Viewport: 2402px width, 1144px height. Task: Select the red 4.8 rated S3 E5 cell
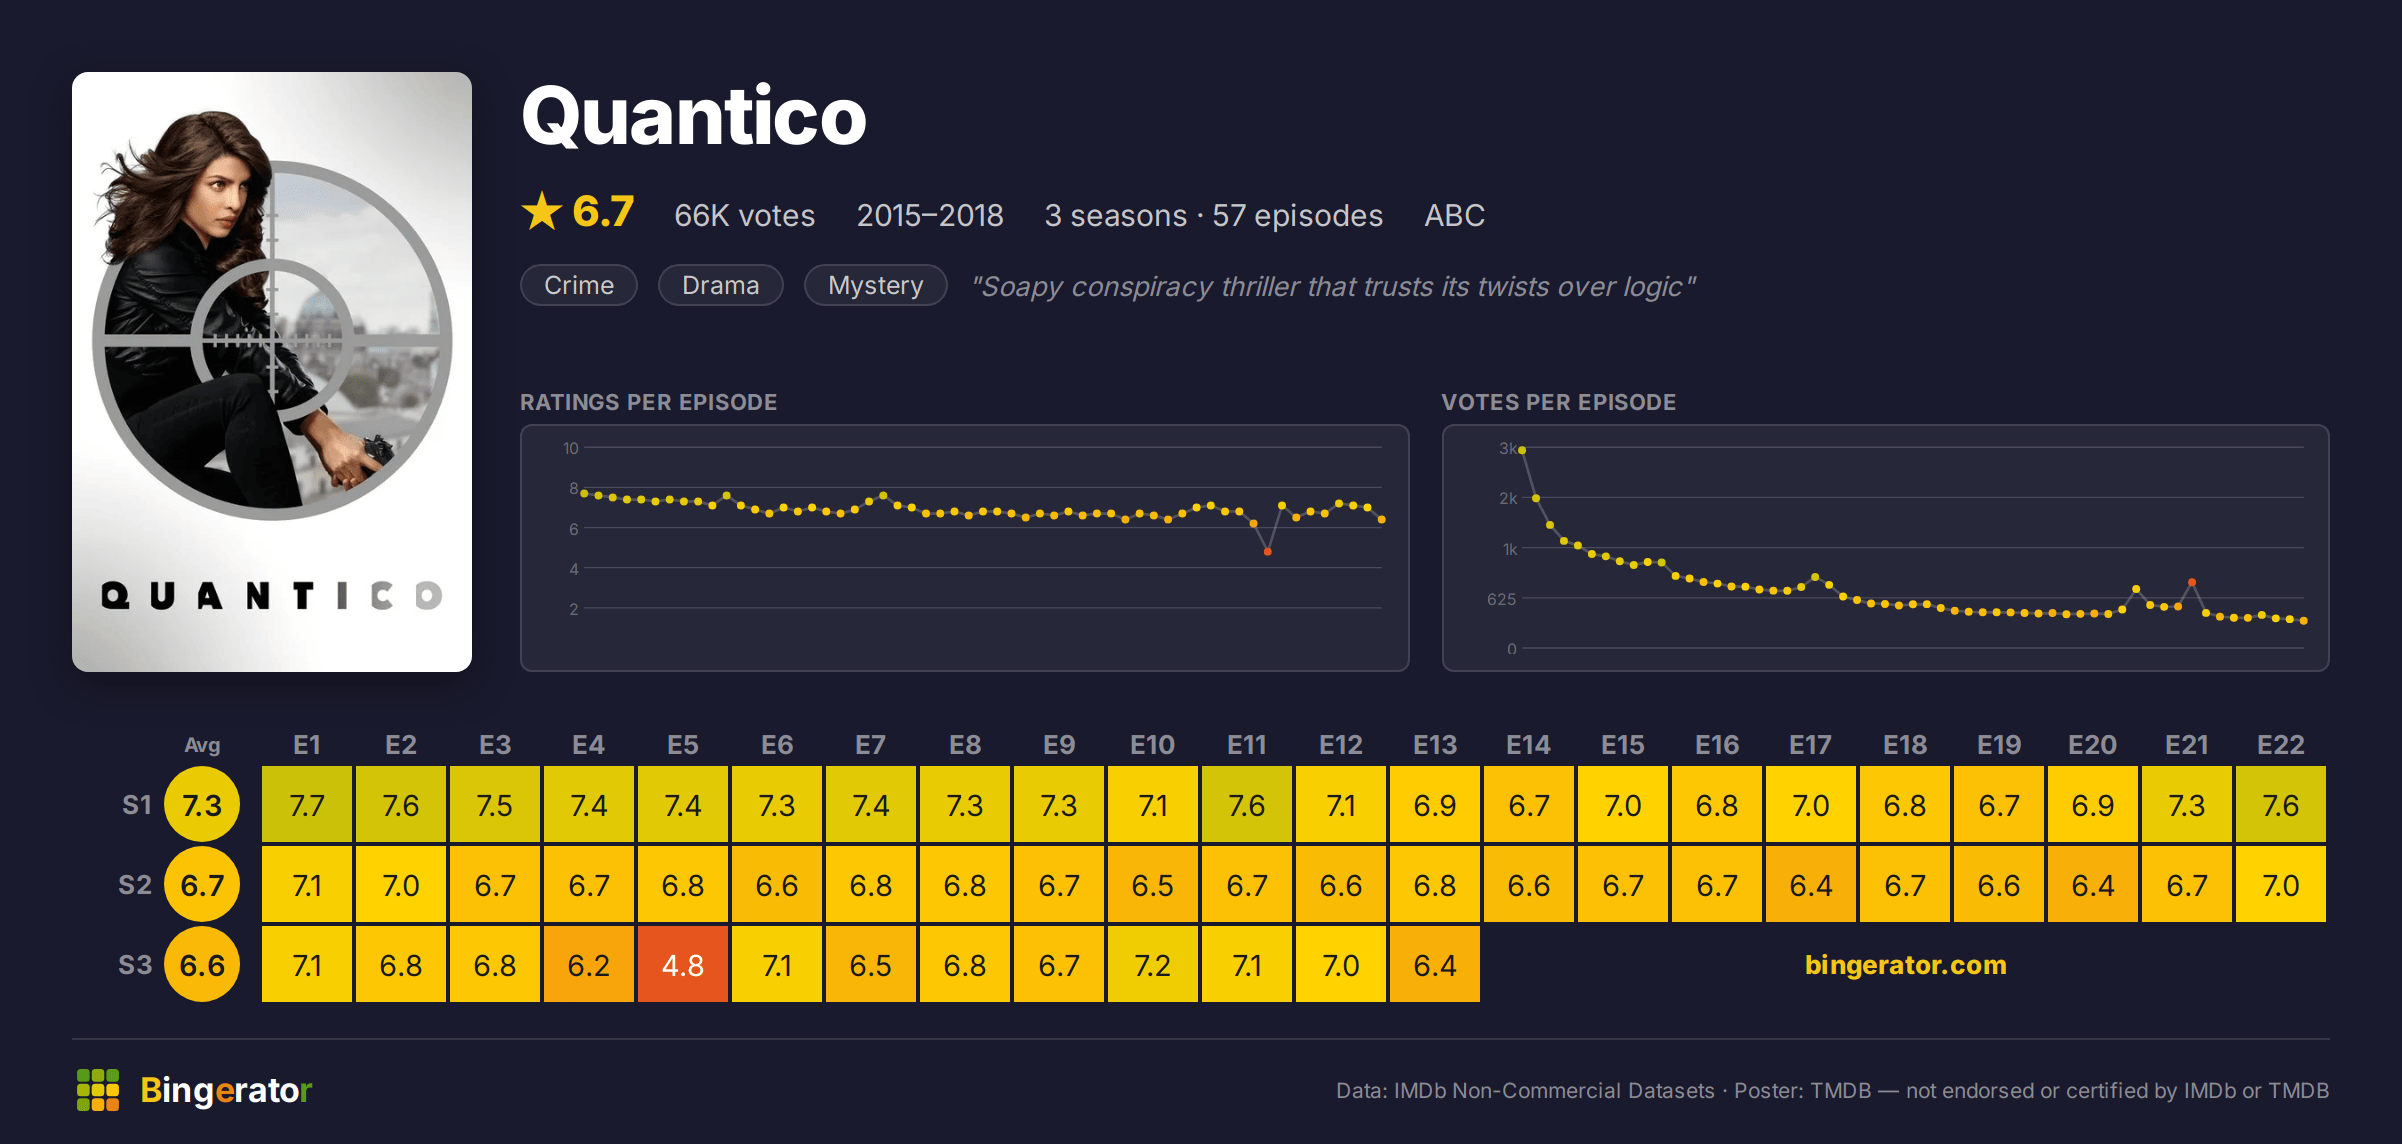pos(683,965)
